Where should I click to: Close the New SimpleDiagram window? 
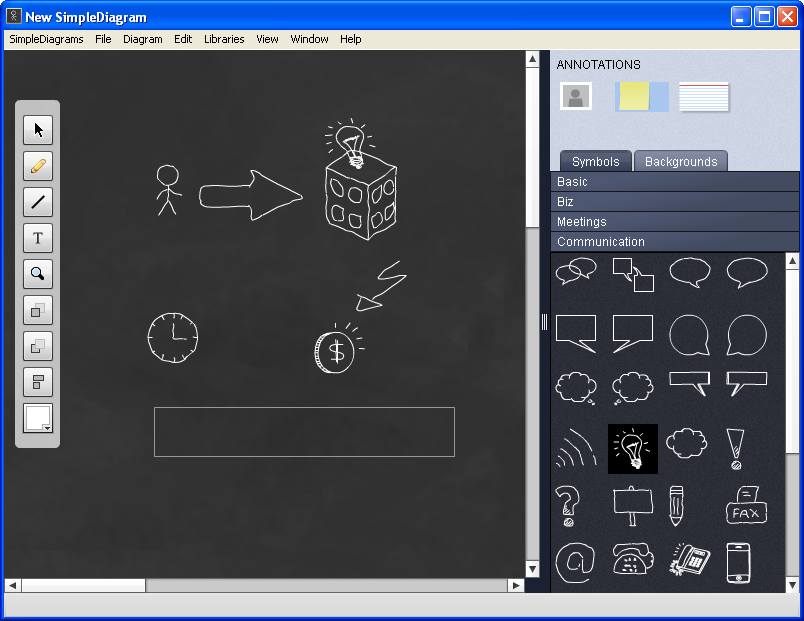click(787, 17)
